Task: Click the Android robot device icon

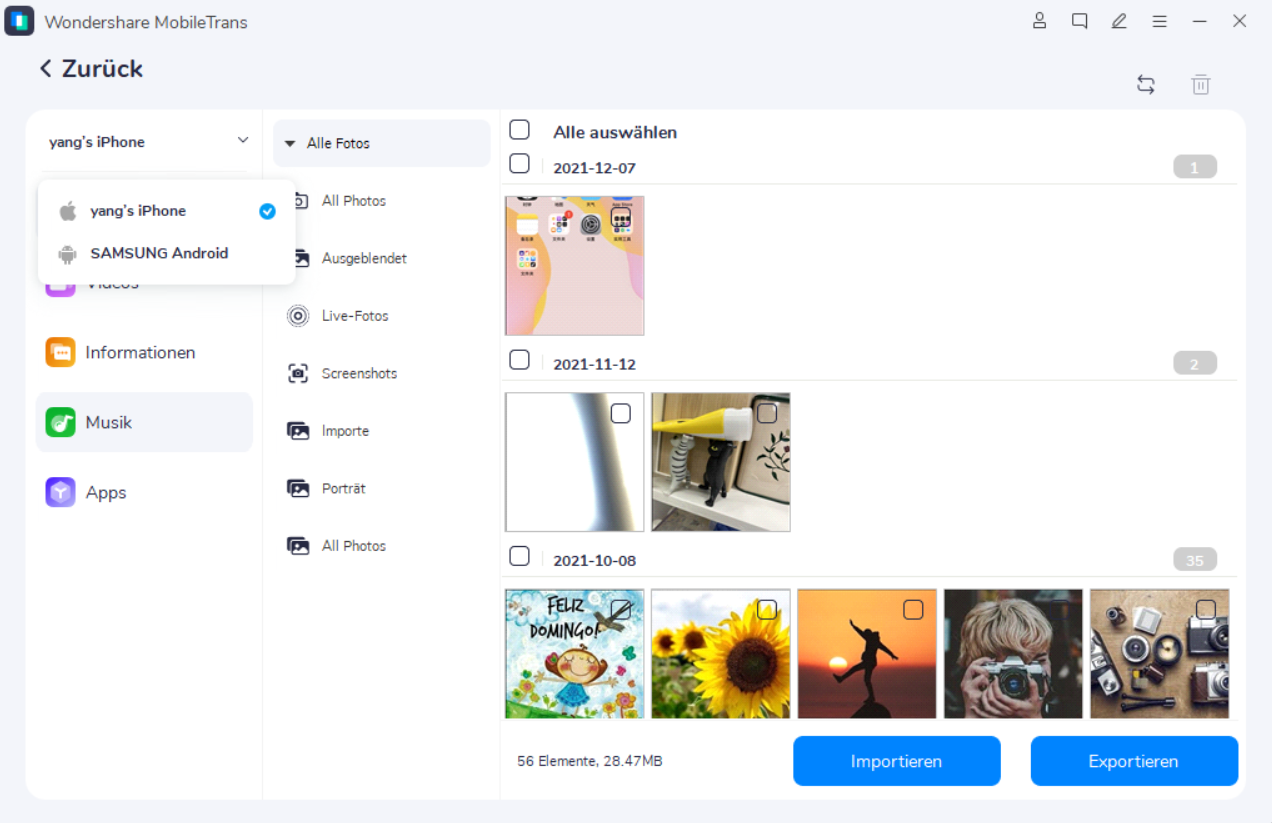Action: point(68,254)
